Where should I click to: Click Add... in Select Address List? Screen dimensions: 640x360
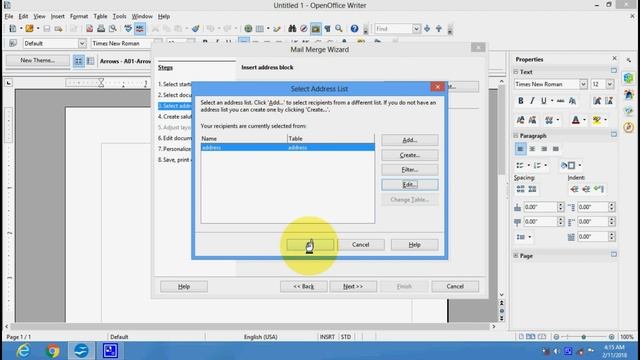(x=410, y=140)
